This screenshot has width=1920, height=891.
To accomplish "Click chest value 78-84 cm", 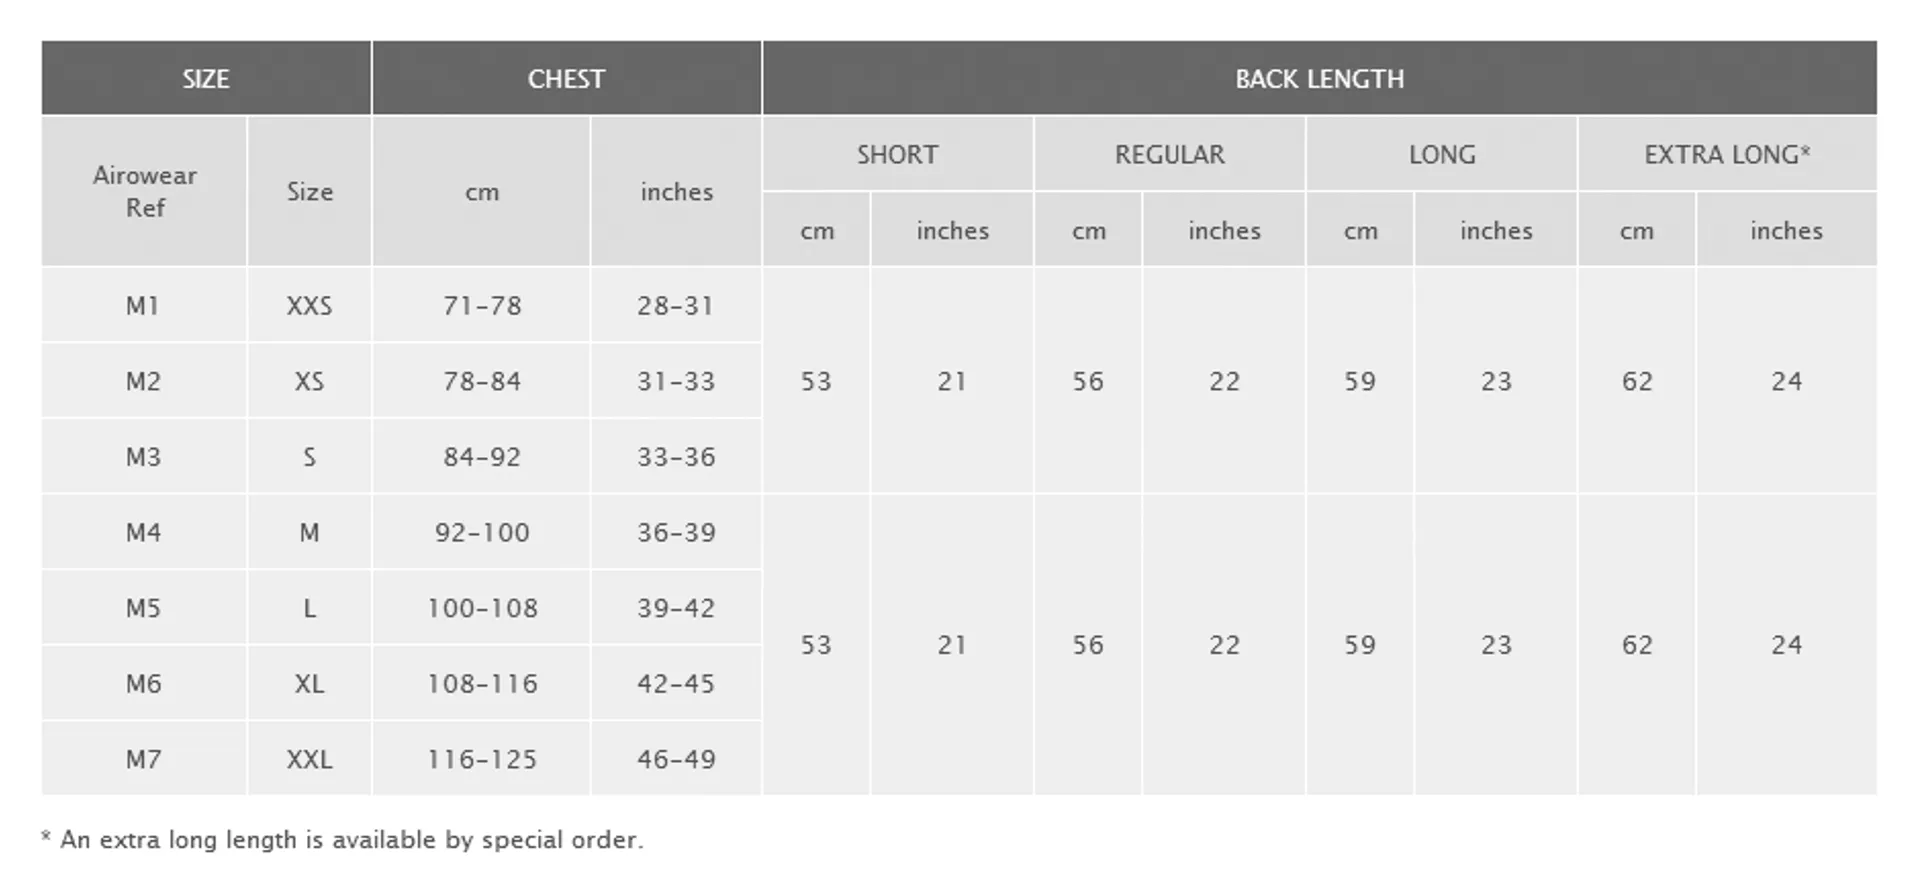I will tap(482, 381).
